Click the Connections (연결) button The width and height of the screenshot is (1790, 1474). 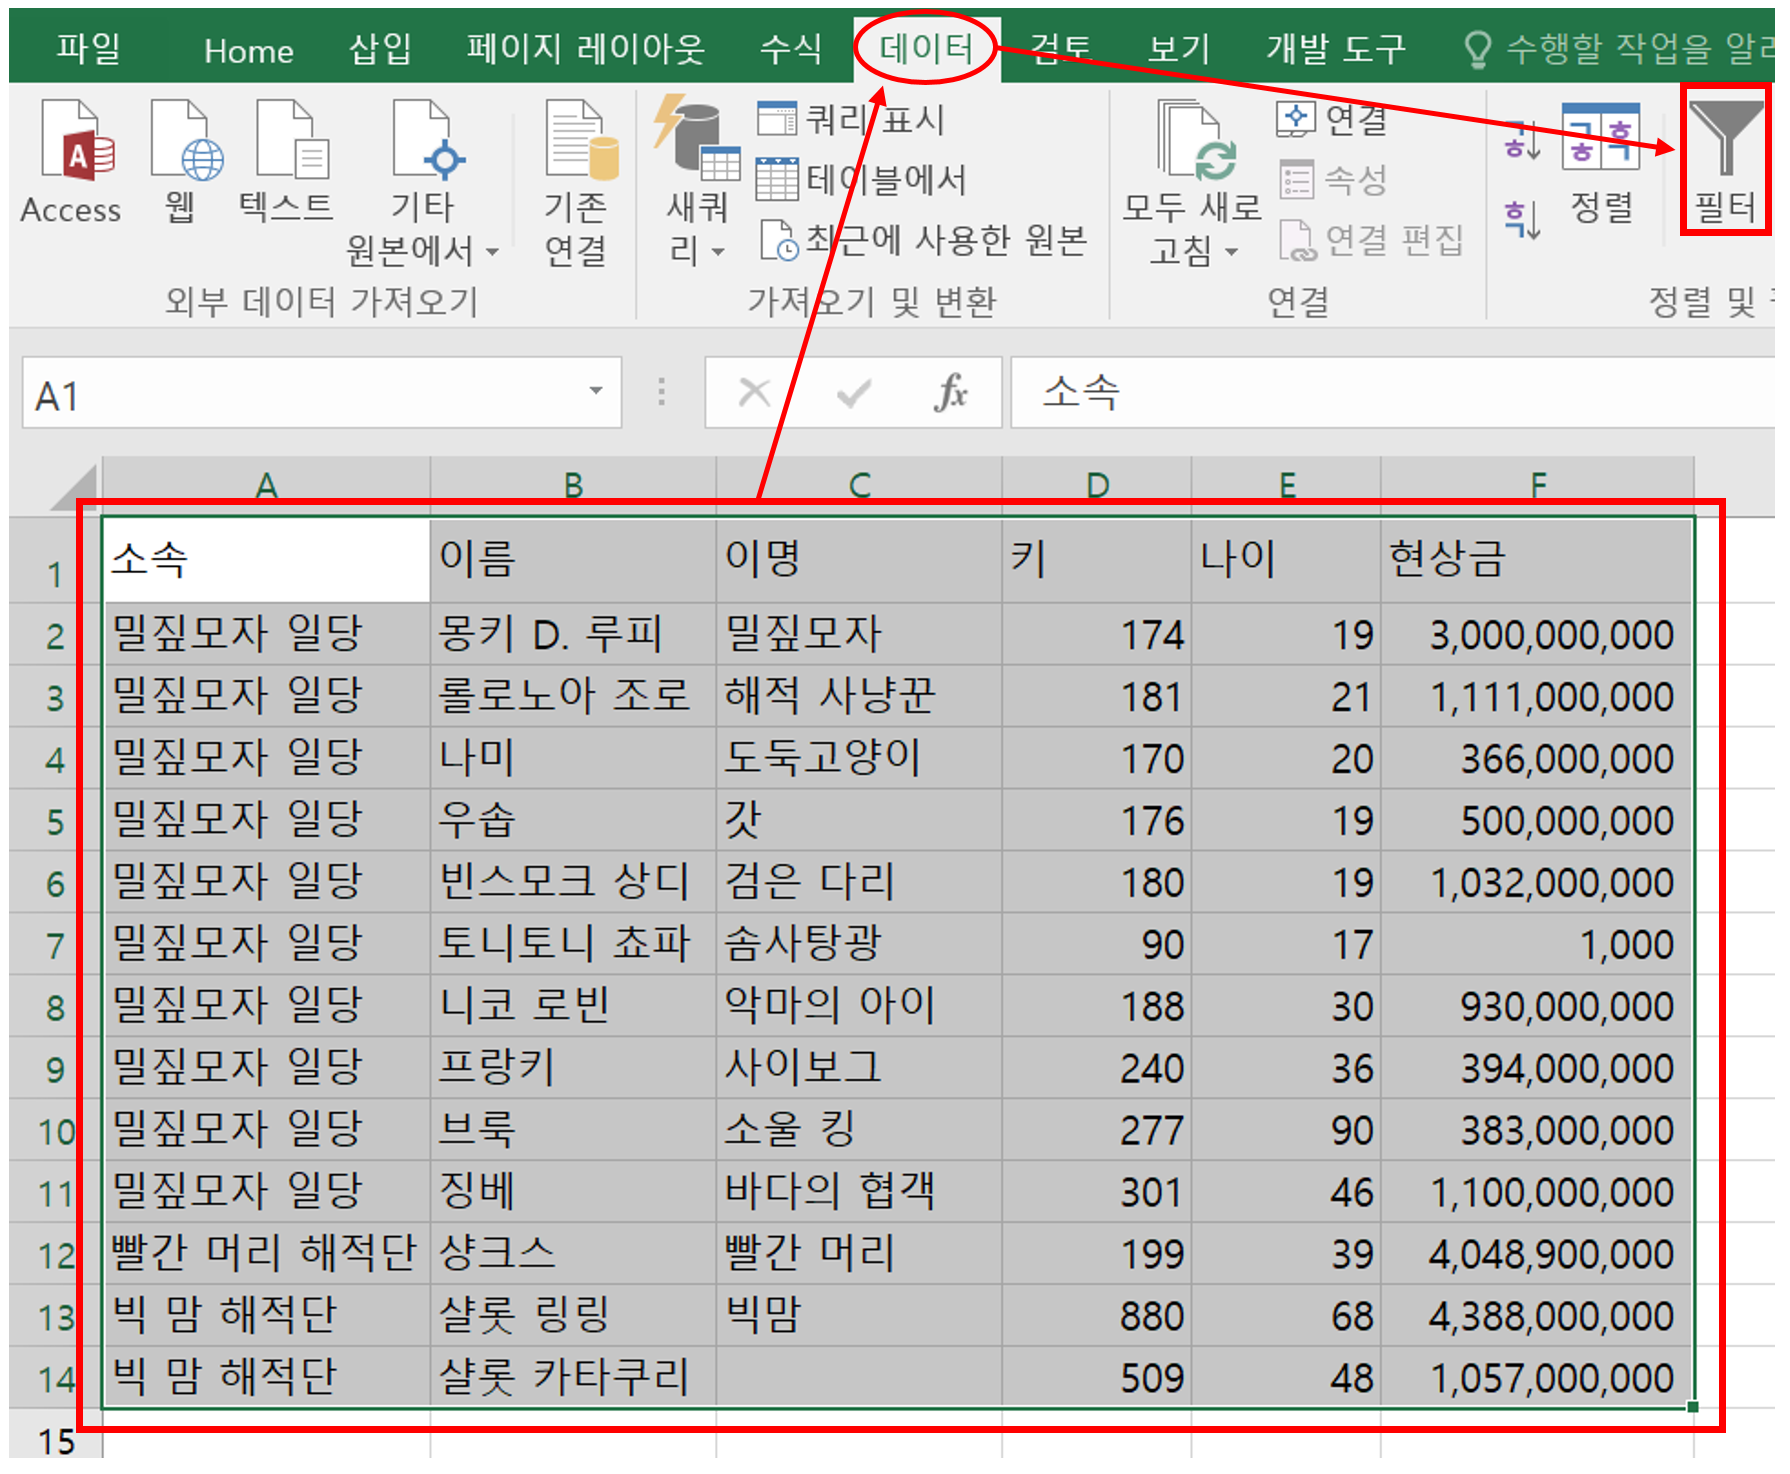click(1332, 119)
